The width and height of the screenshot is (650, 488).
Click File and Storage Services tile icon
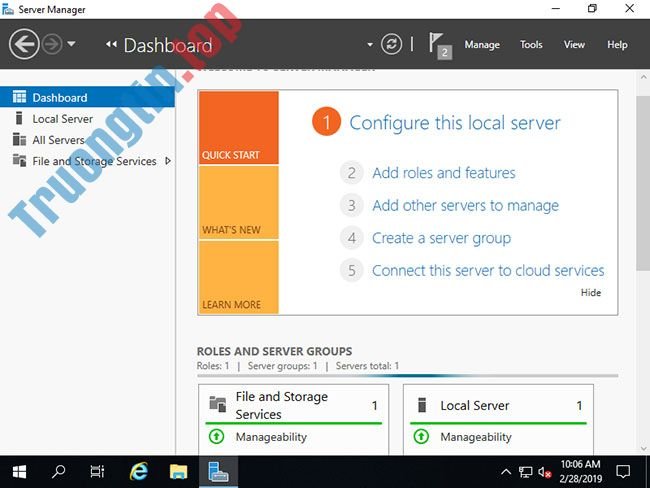[218, 404]
